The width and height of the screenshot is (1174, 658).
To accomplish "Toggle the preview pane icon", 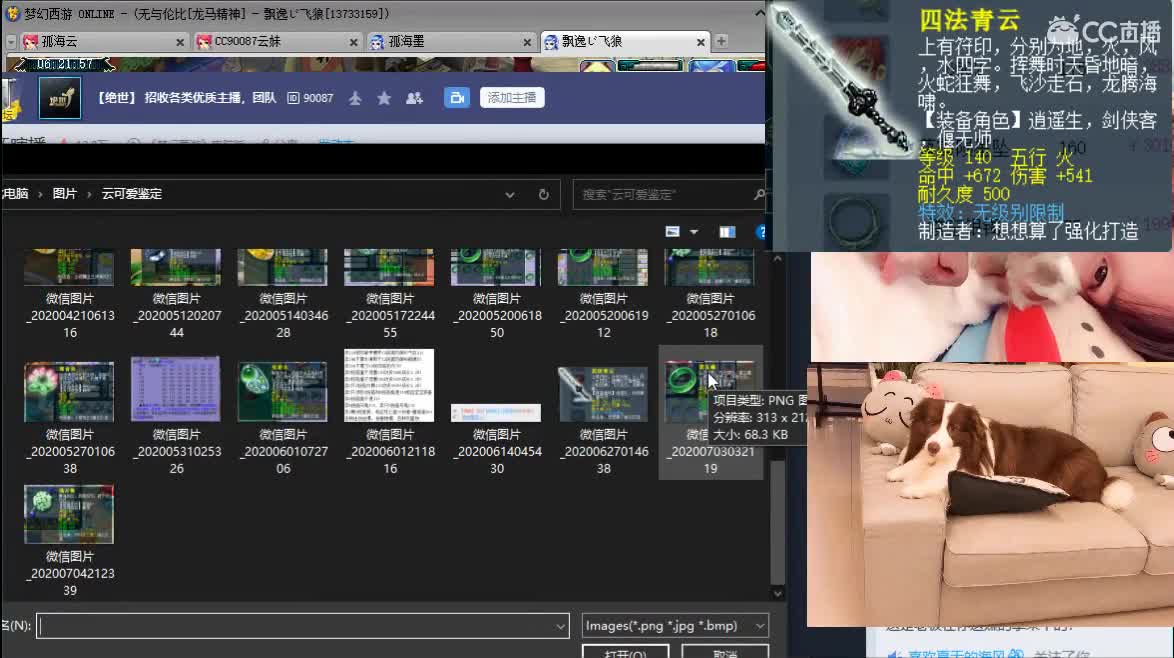I will coord(727,232).
